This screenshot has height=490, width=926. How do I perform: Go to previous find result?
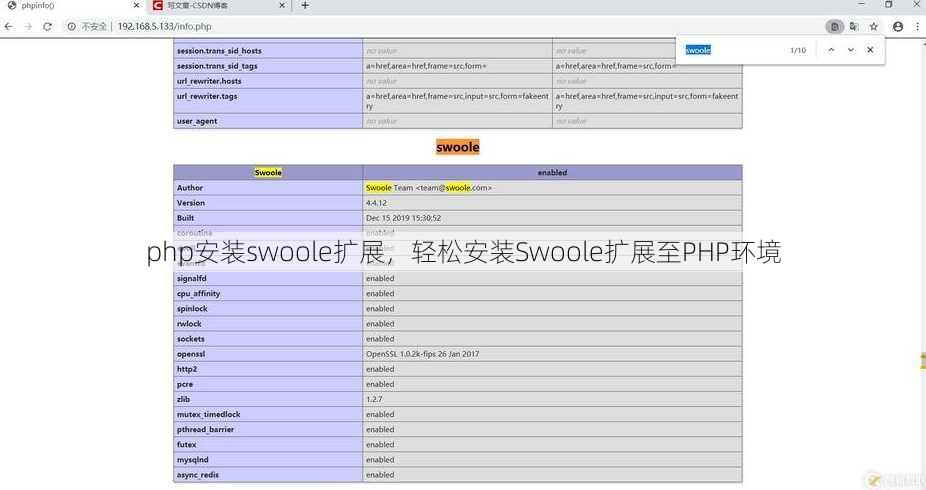click(x=831, y=50)
